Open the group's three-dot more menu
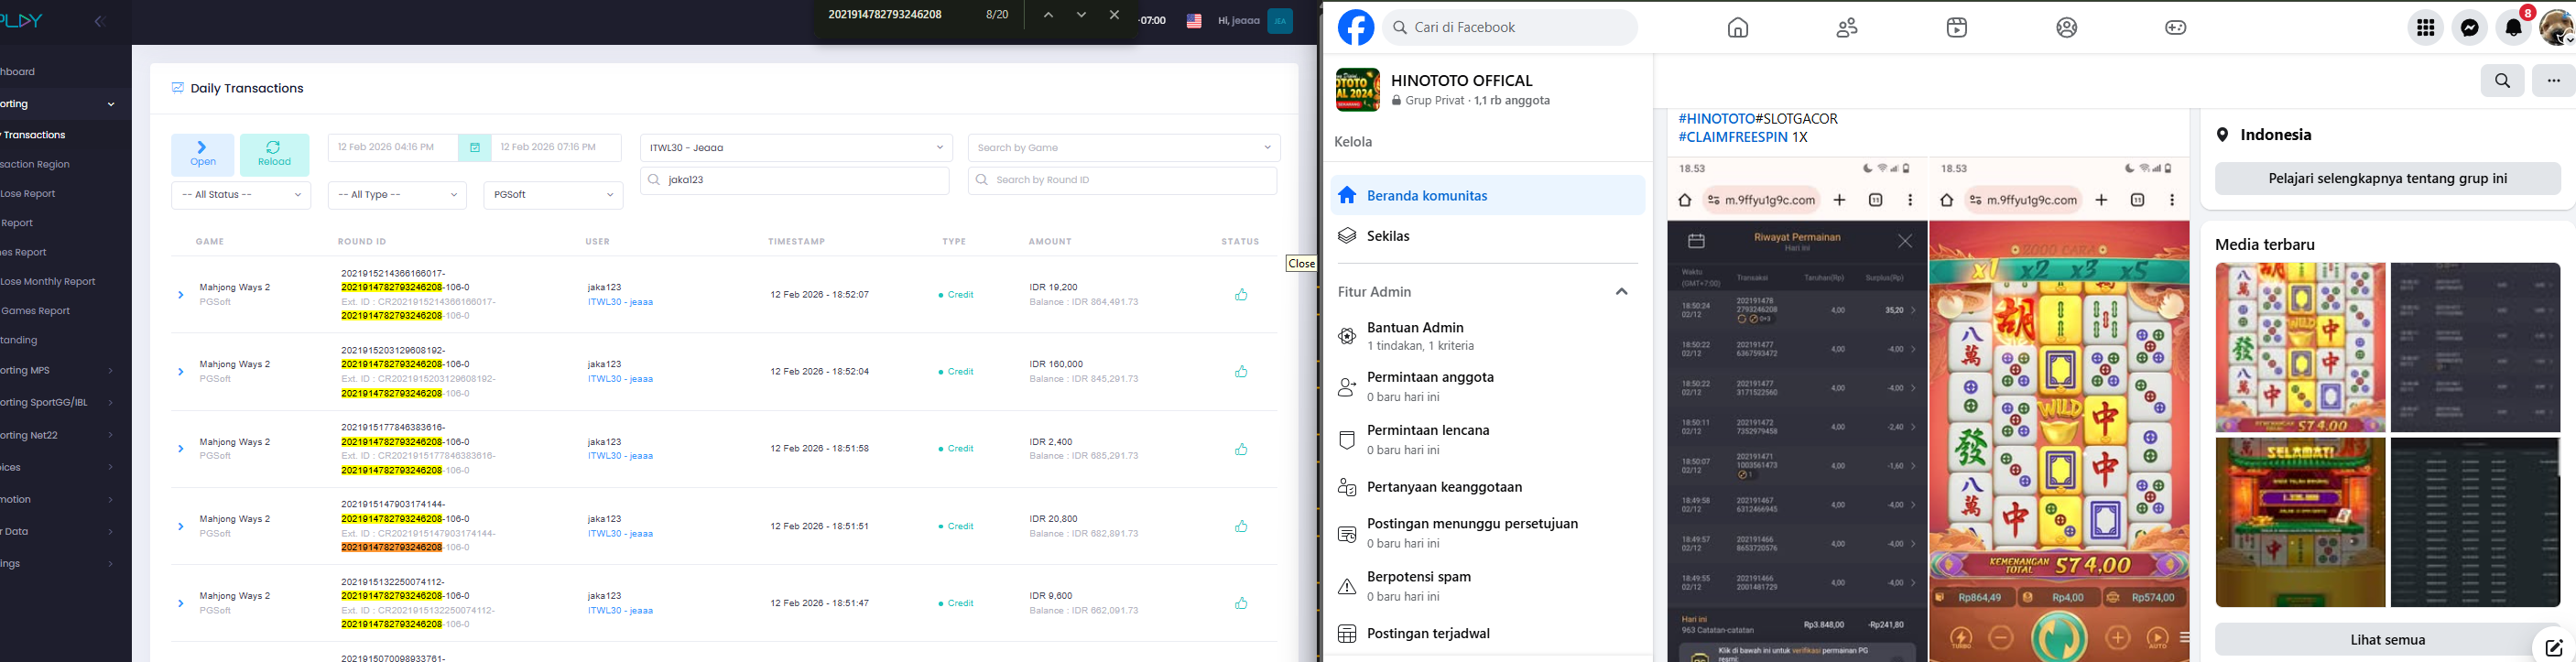Image resolution: width=2576 pixels, height=662 pixels. click(2553, 81)
